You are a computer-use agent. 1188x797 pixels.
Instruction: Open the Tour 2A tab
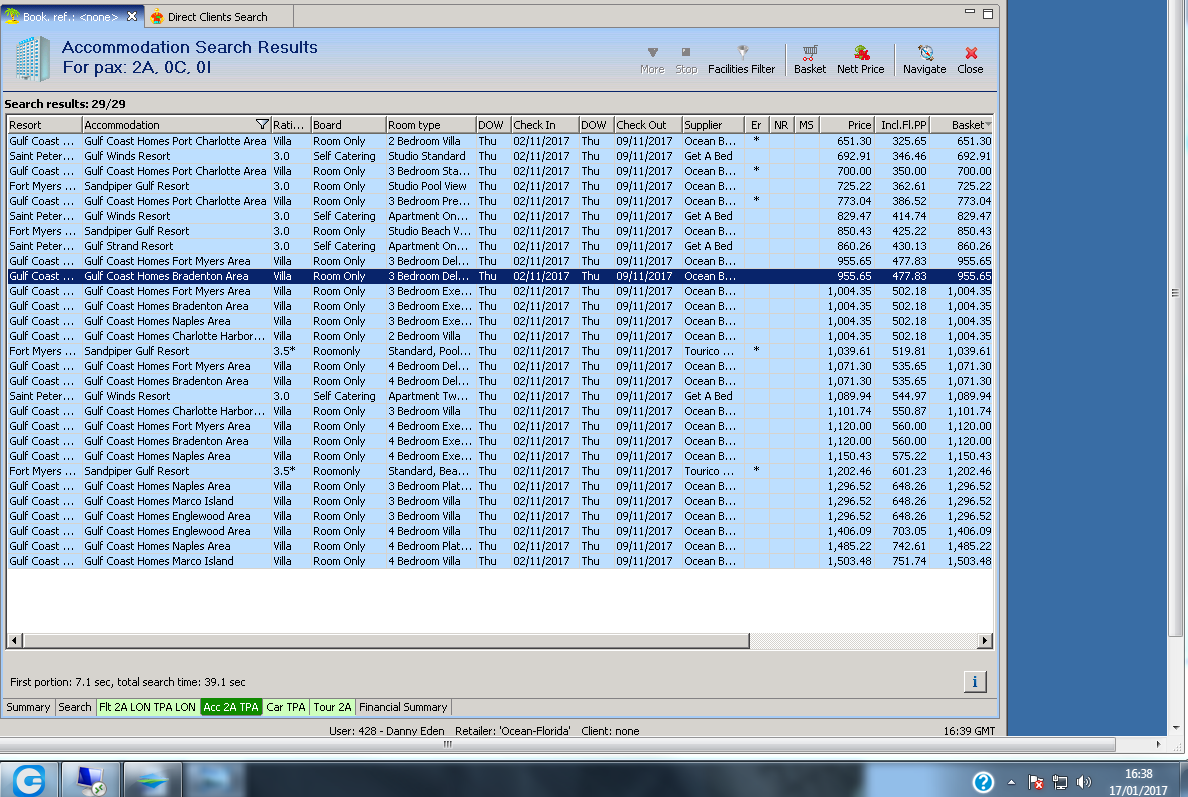[x=333, y=707]
